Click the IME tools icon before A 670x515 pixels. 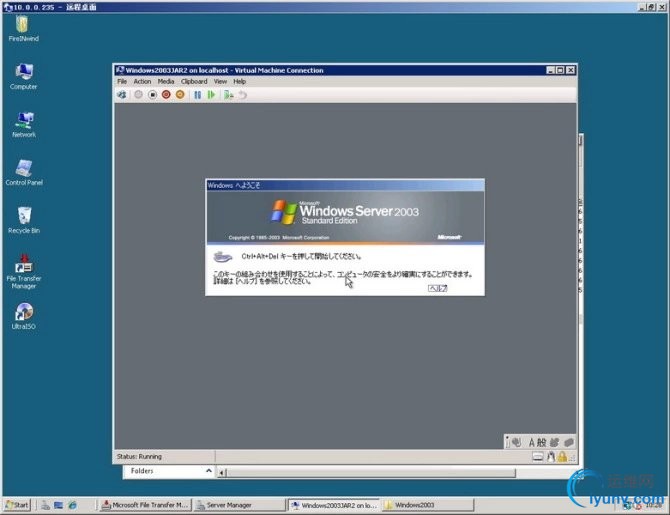tap(517, 443)
